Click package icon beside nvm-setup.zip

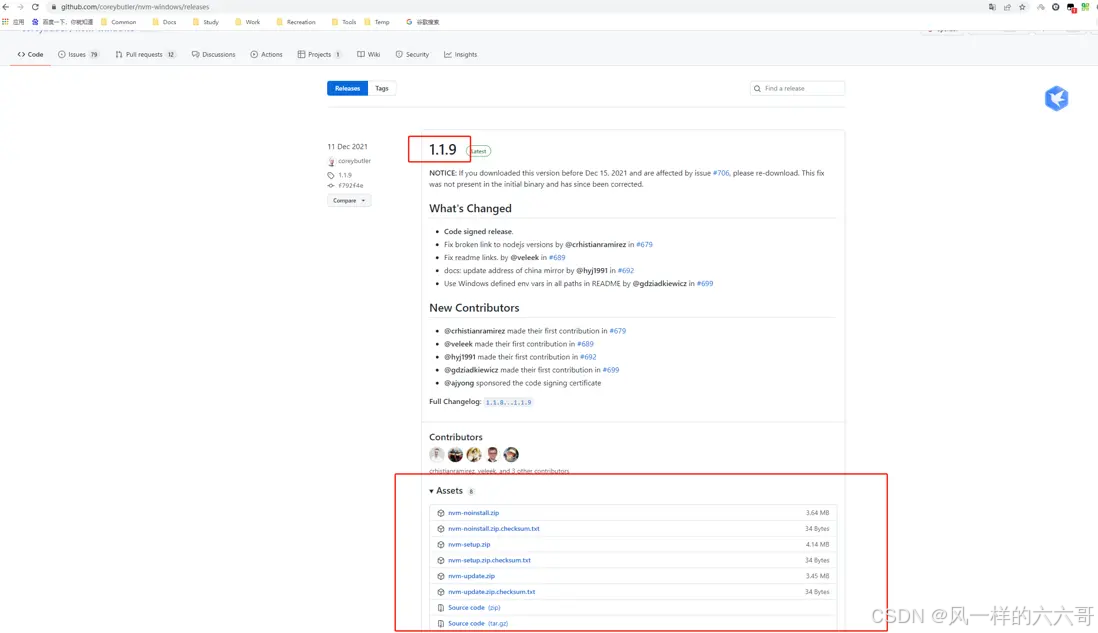440,545
